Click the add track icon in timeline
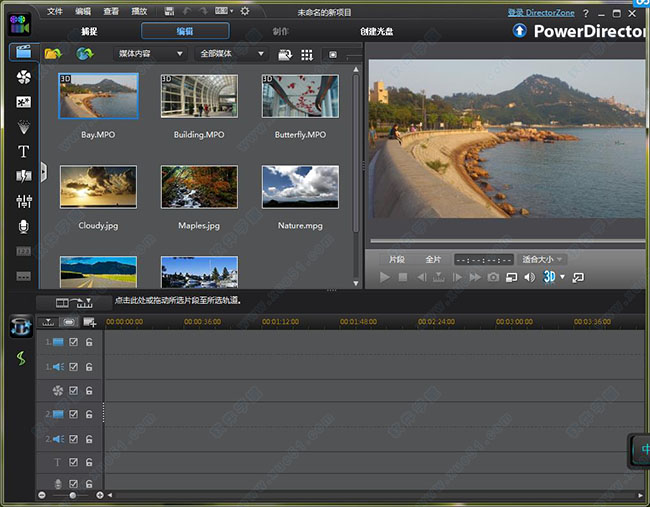This screenshot has height=507, width=650. pyautogui.click(x=90, y=322)
